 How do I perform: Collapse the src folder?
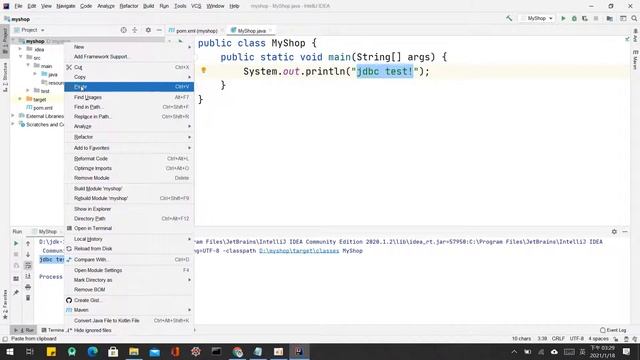(20, 58)
